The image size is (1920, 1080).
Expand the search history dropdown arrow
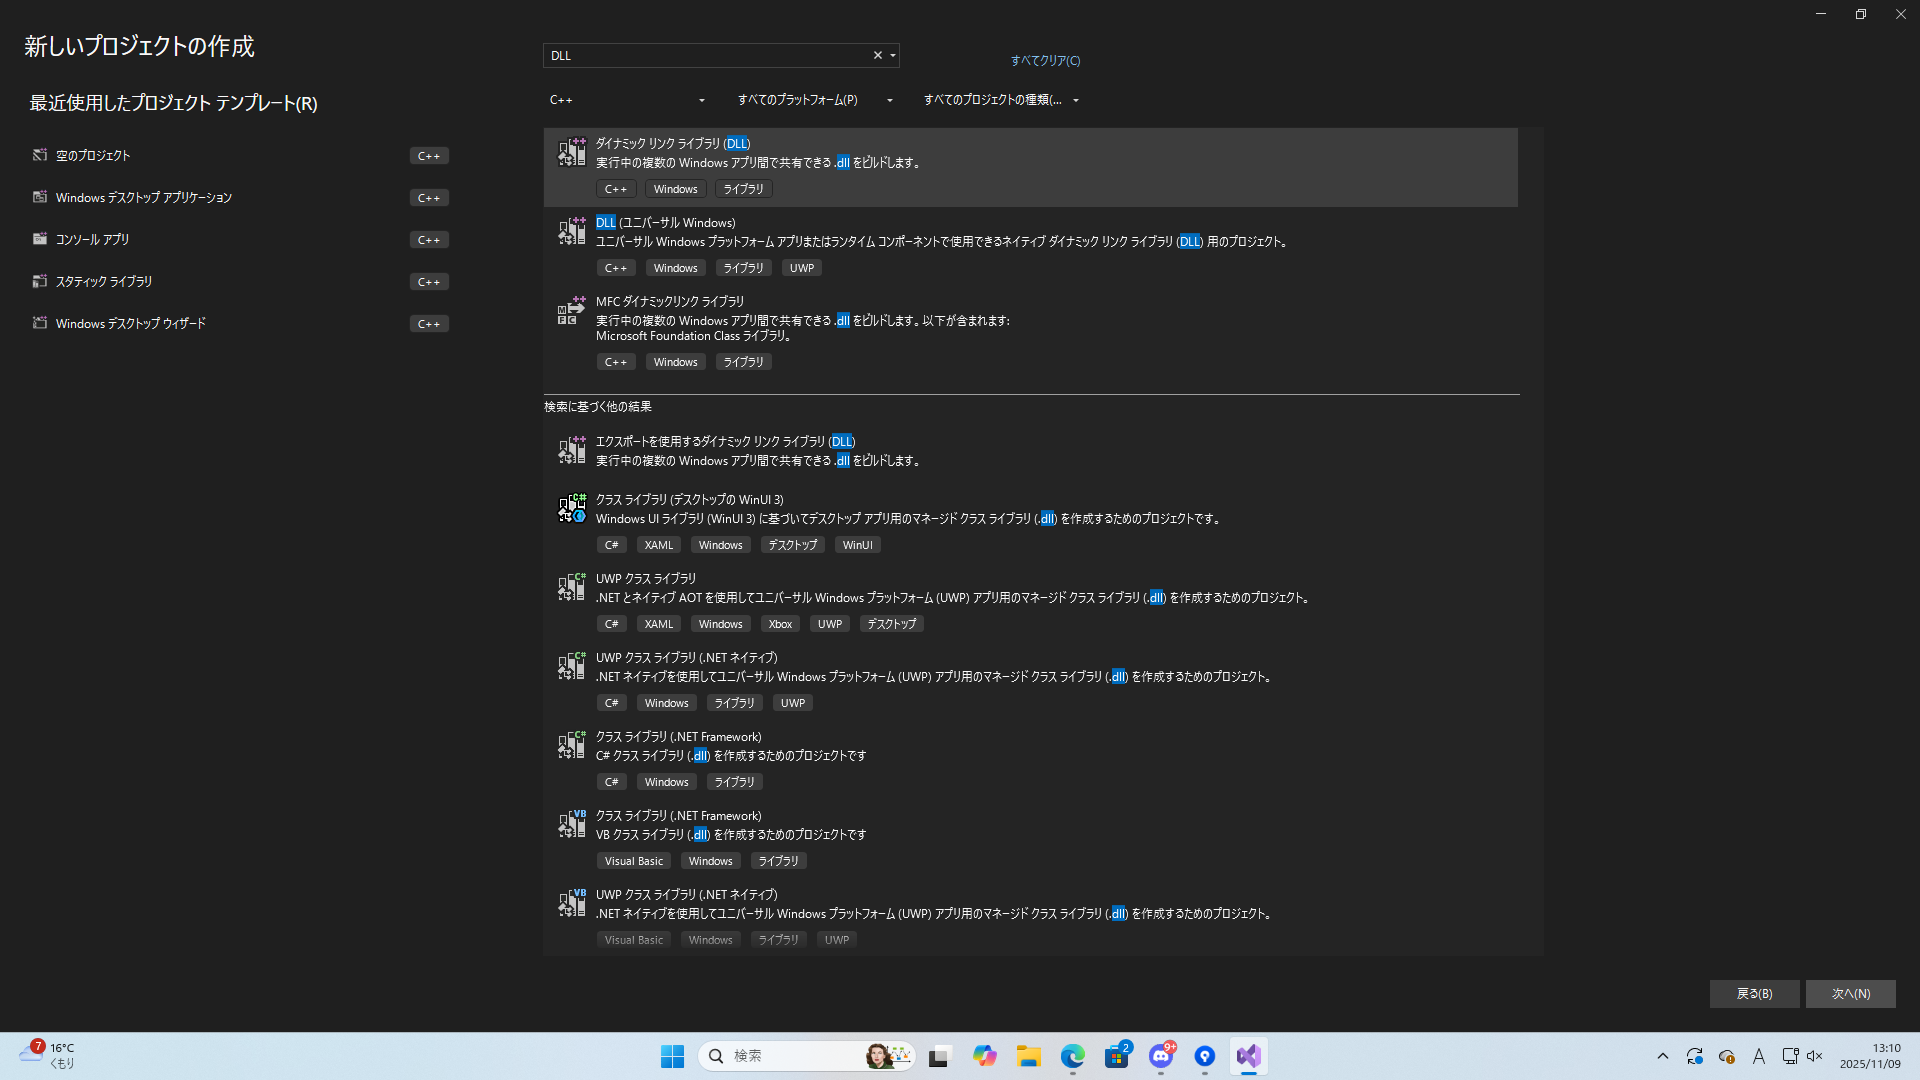point(893,56)
